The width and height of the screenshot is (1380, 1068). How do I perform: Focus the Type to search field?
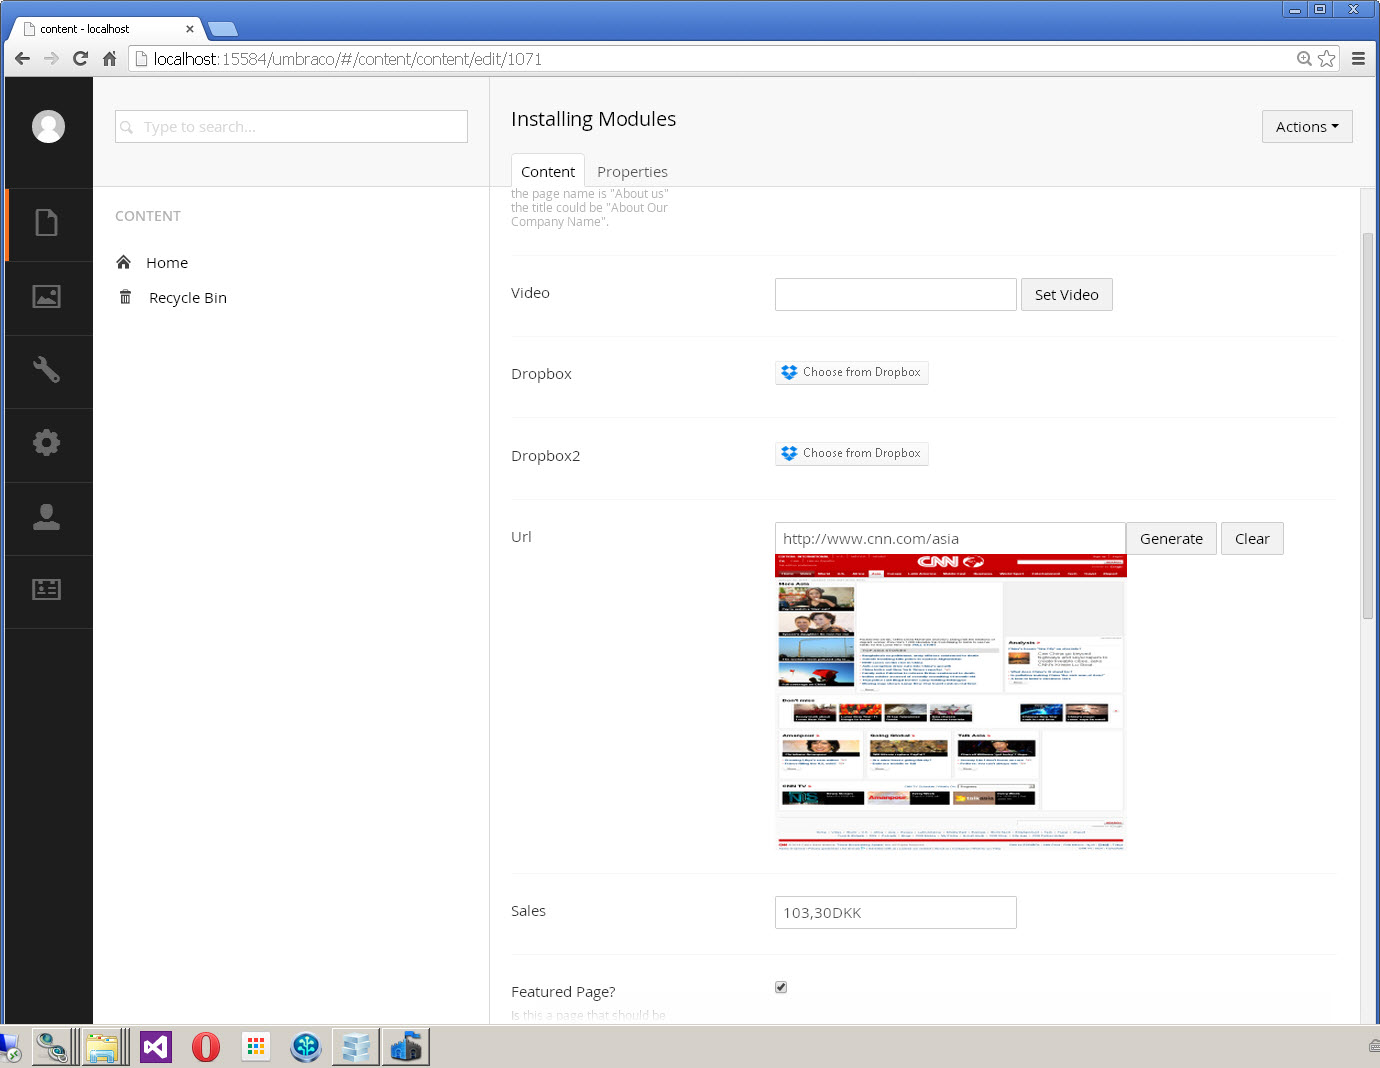[x=291, y=127]
